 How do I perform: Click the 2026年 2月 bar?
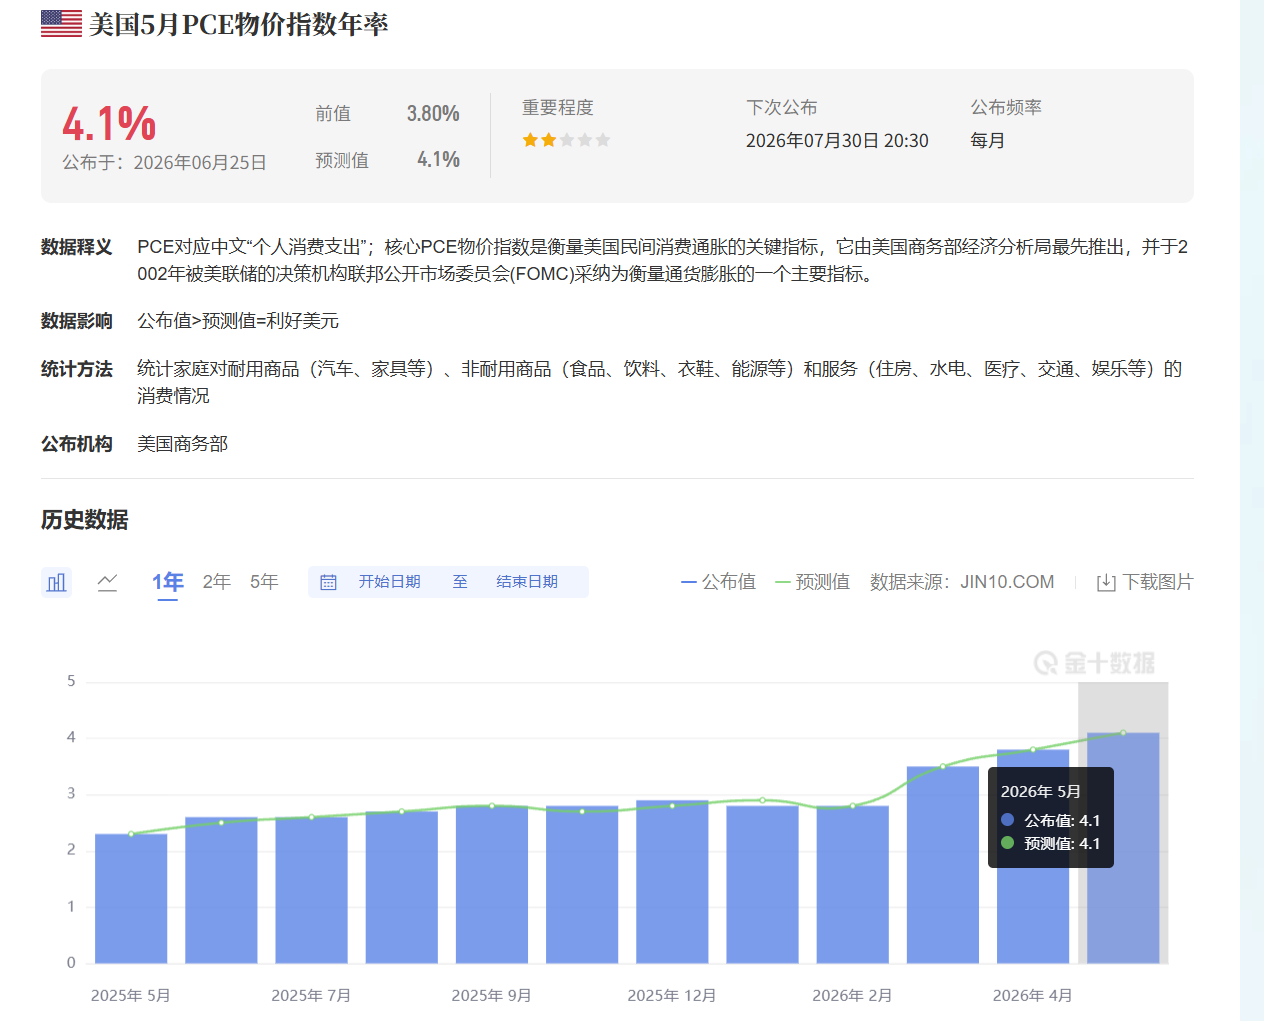[853, 884]
